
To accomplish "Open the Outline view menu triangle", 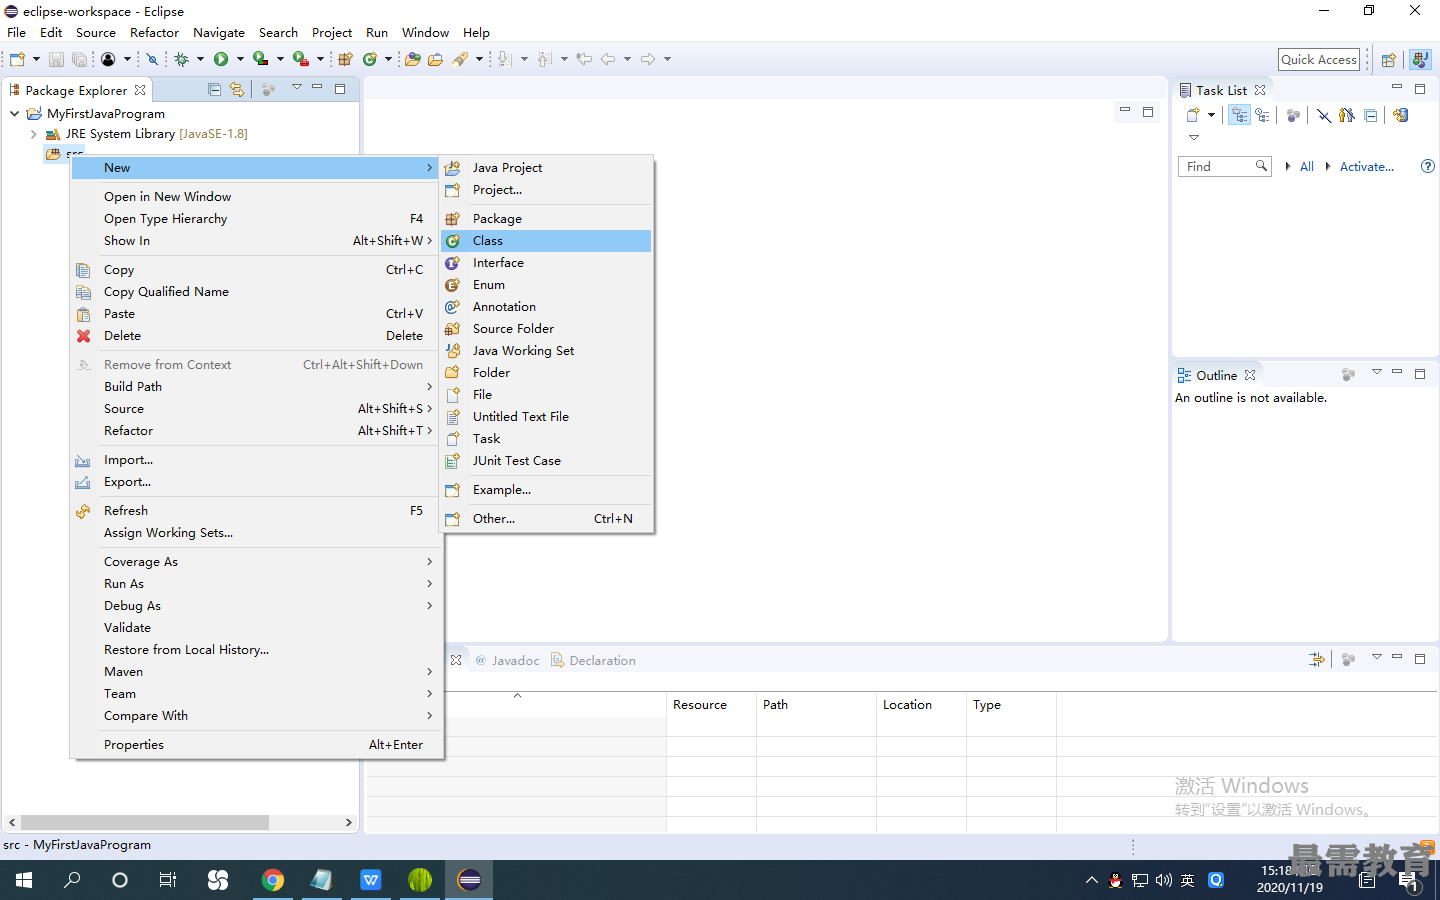I will (x=1377, y=372).
